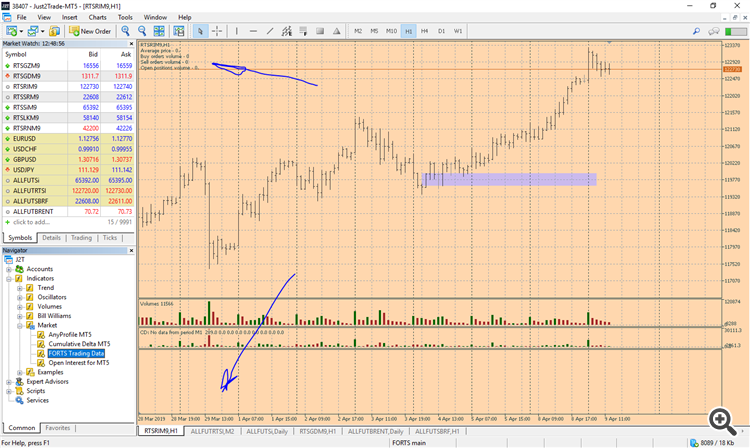Select the vertical line tool
Image resolution: width=750 pixels, height=448 pixels.
237,31
